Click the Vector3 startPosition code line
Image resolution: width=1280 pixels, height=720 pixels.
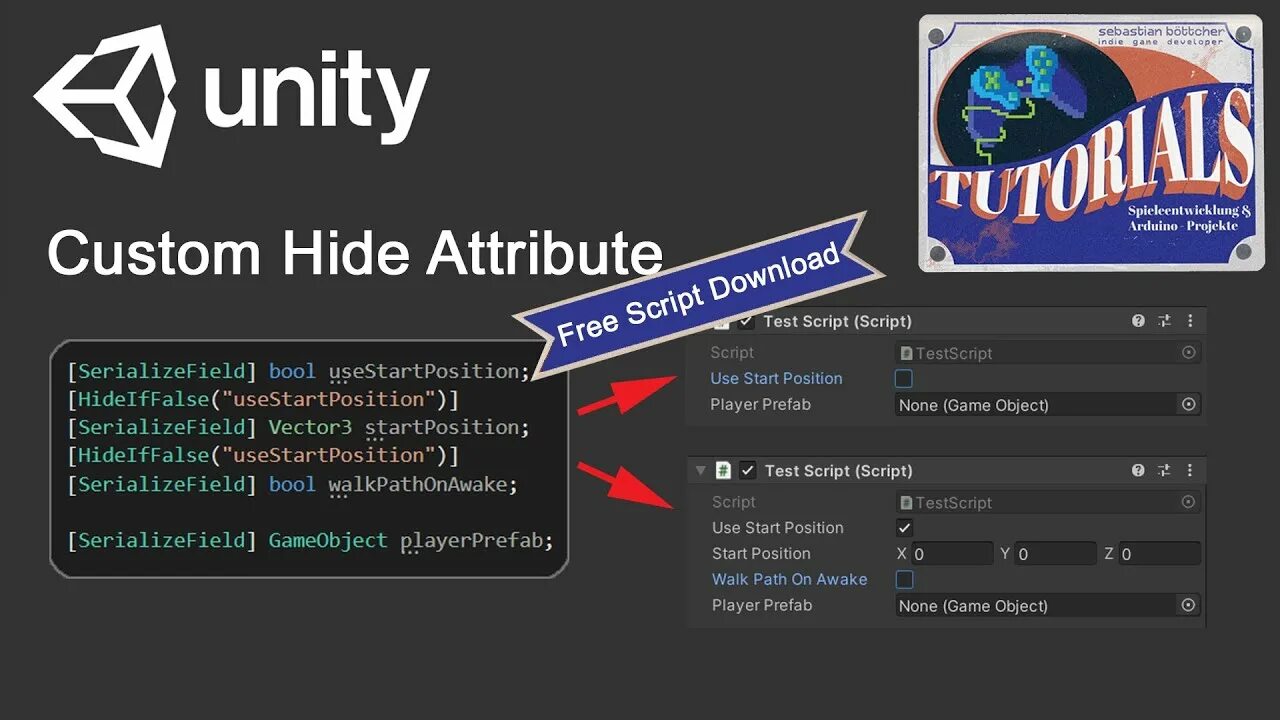click(298, 427)
